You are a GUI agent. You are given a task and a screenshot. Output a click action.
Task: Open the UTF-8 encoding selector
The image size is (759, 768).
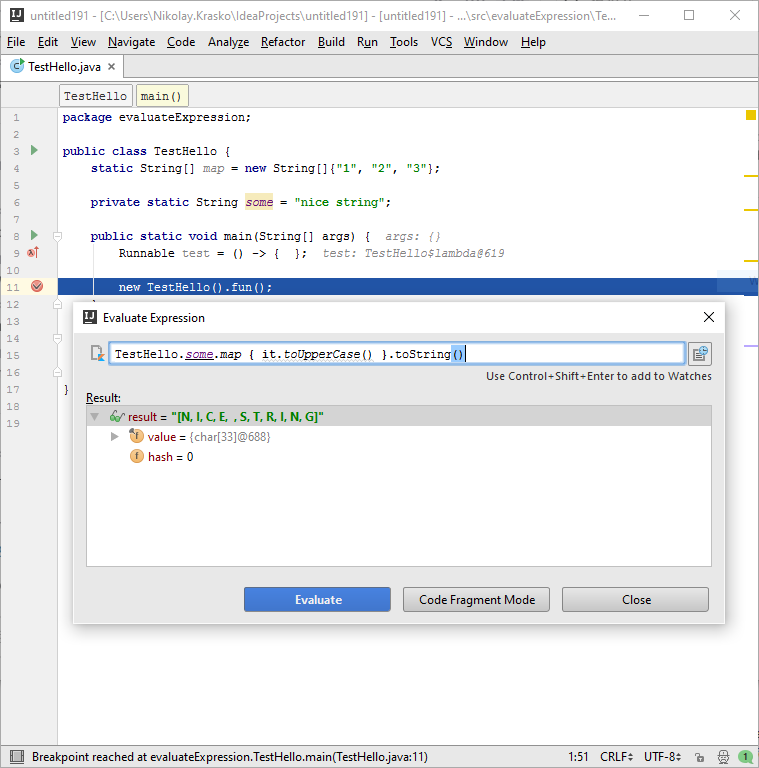click(x=662, y=757)
